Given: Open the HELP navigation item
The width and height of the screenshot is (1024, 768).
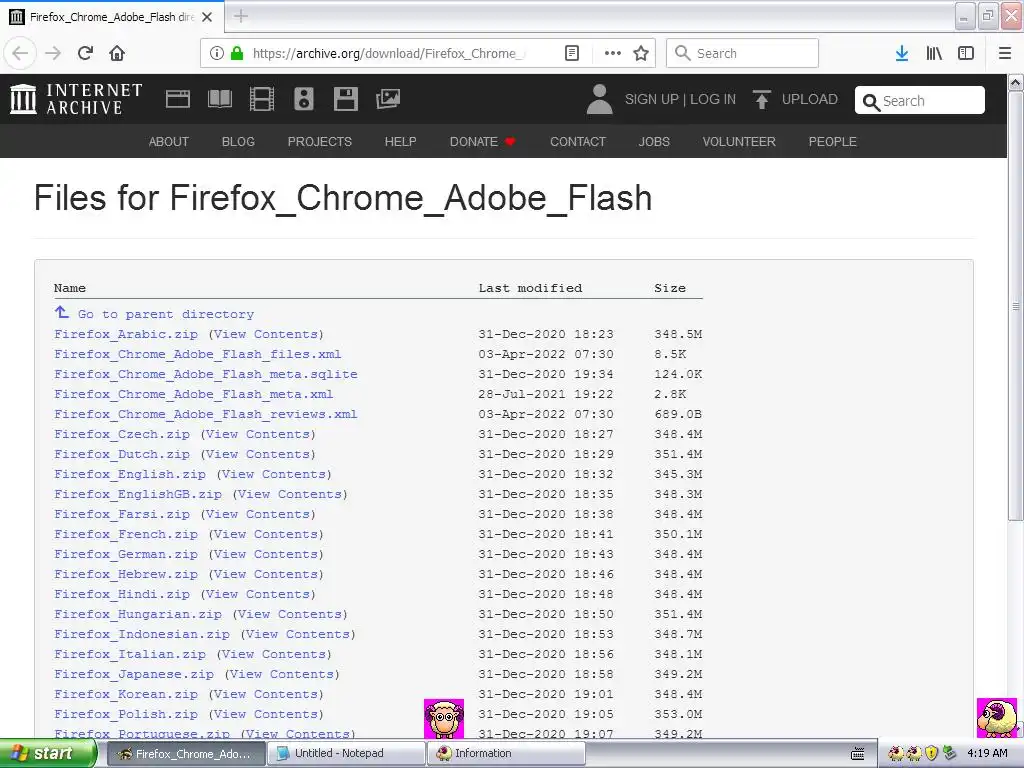Looking at the screenshot, I should (x=400, y=142).
